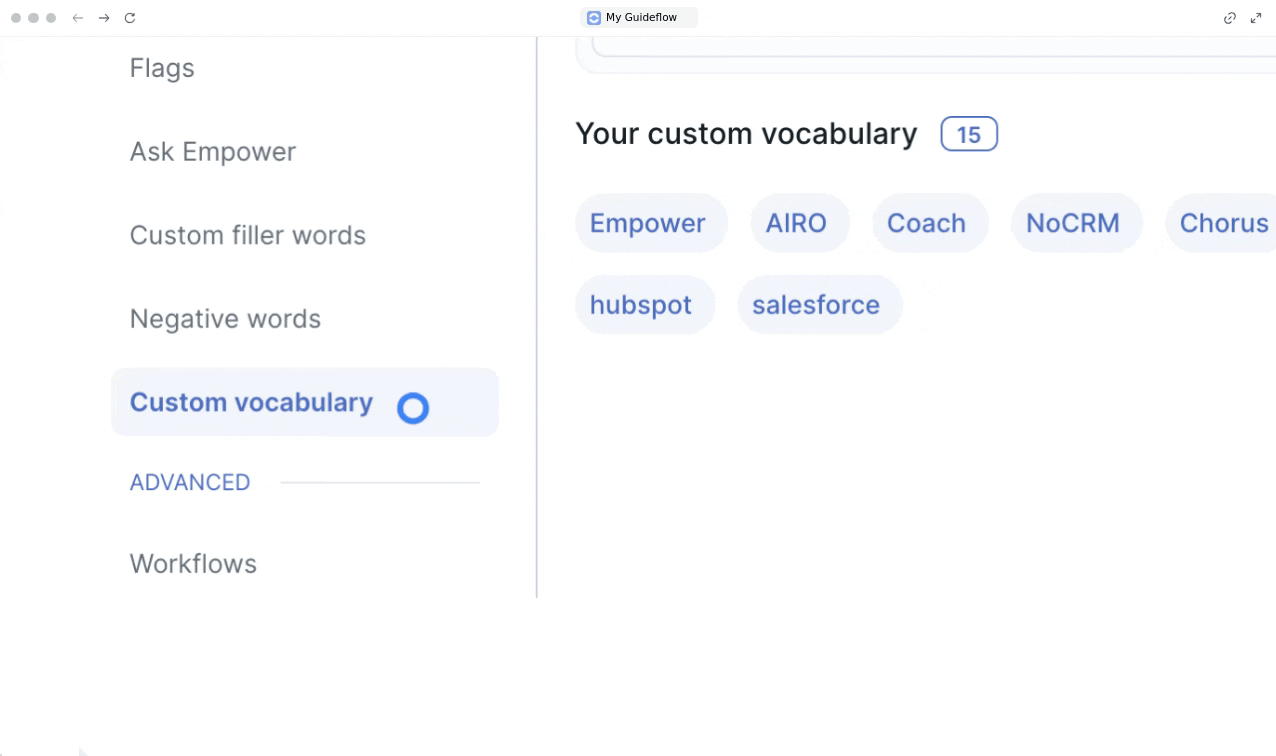The width and height of the screenshot is (1276, 756).
Task: Reload the page with the refresh icon
Action: (130, 18)
